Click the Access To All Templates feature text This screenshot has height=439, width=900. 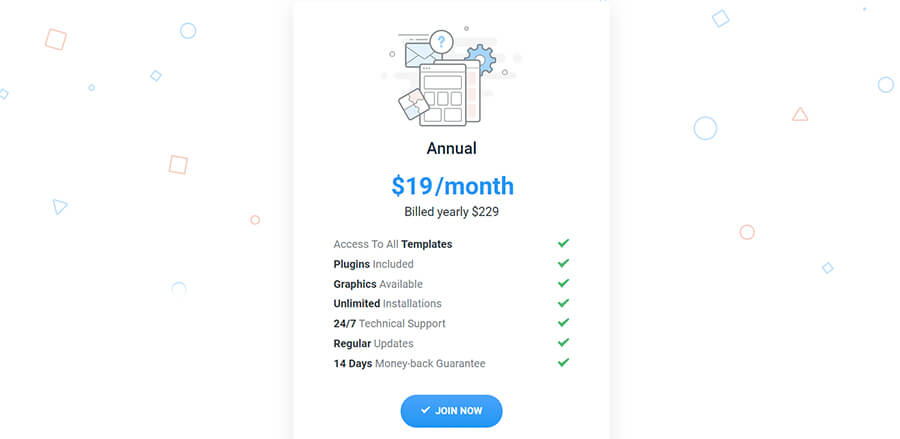point(393,244)
